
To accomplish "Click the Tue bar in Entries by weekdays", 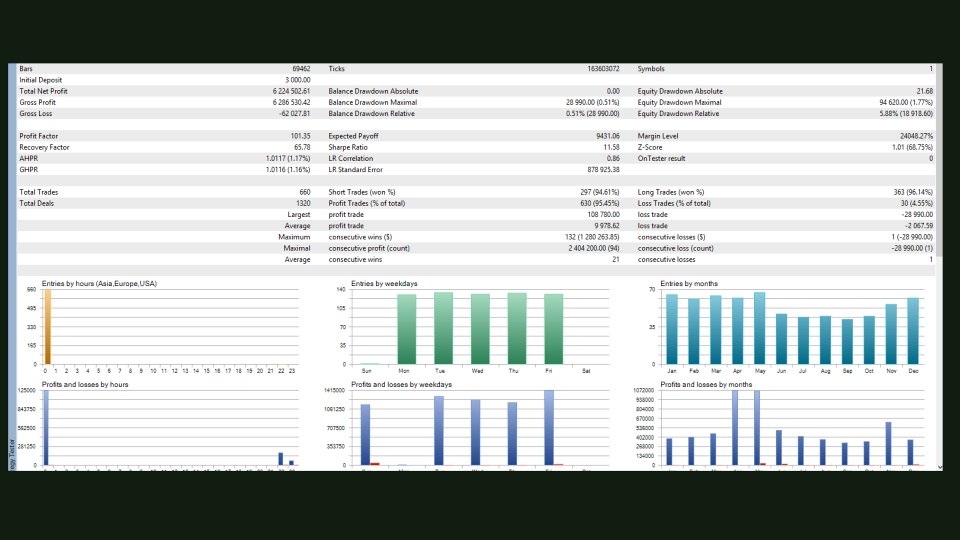I will (443, 328).
